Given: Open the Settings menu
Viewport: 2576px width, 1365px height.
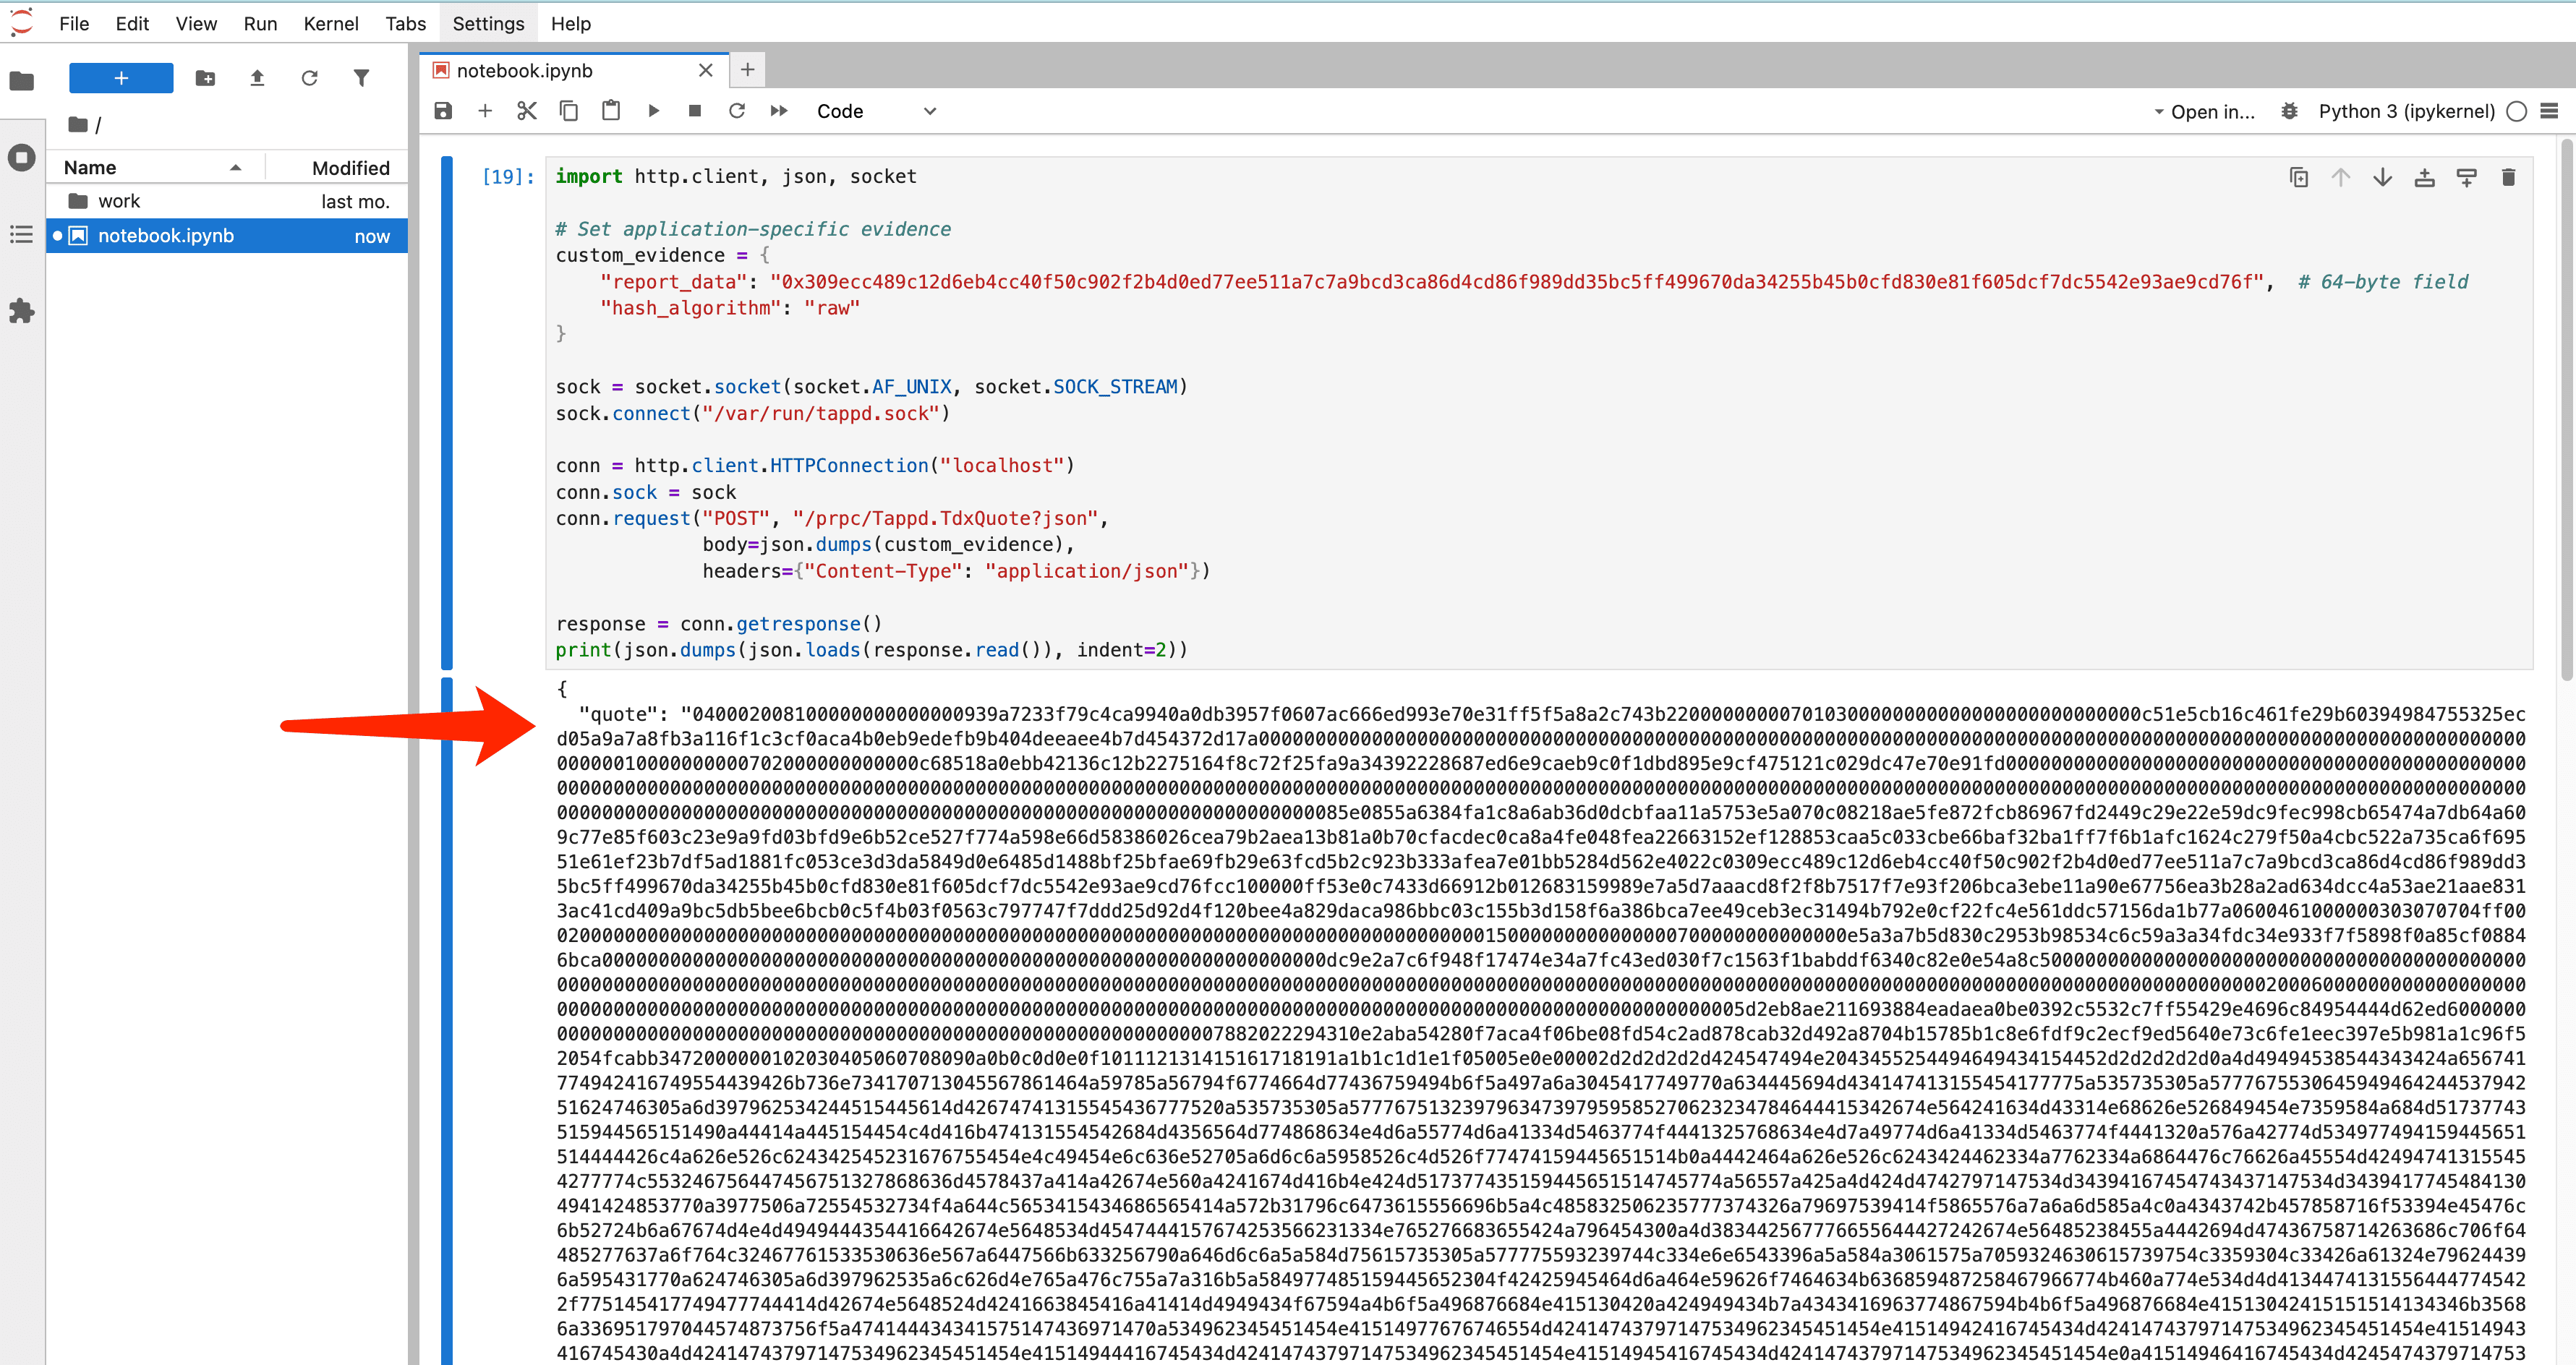Looking at the screenshot, I should click(x=488, y=23).
